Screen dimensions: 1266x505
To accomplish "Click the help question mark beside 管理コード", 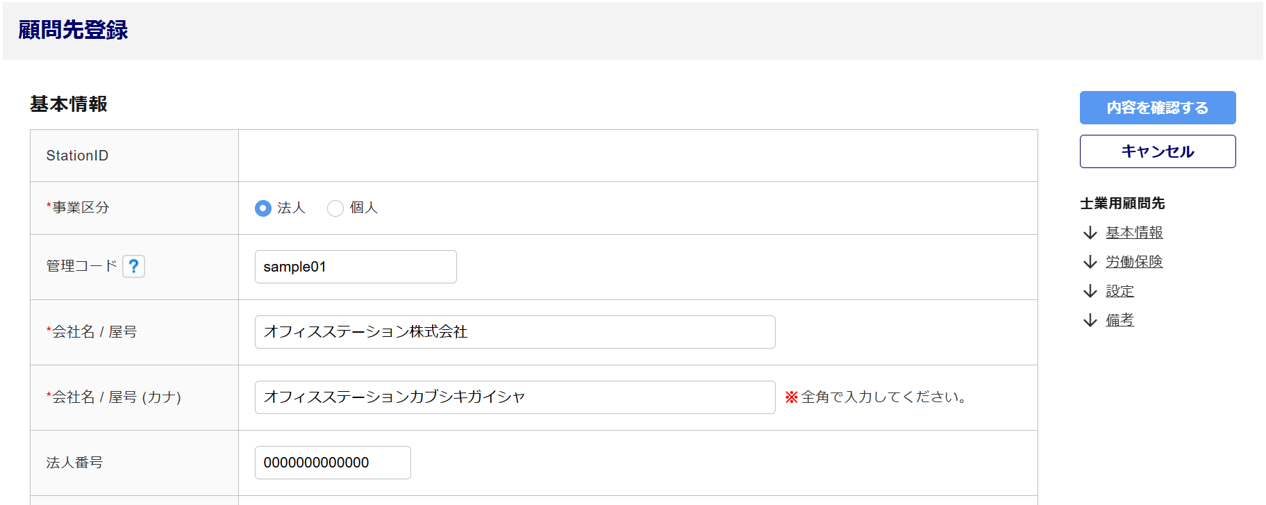I will click(x=134, y=266).
